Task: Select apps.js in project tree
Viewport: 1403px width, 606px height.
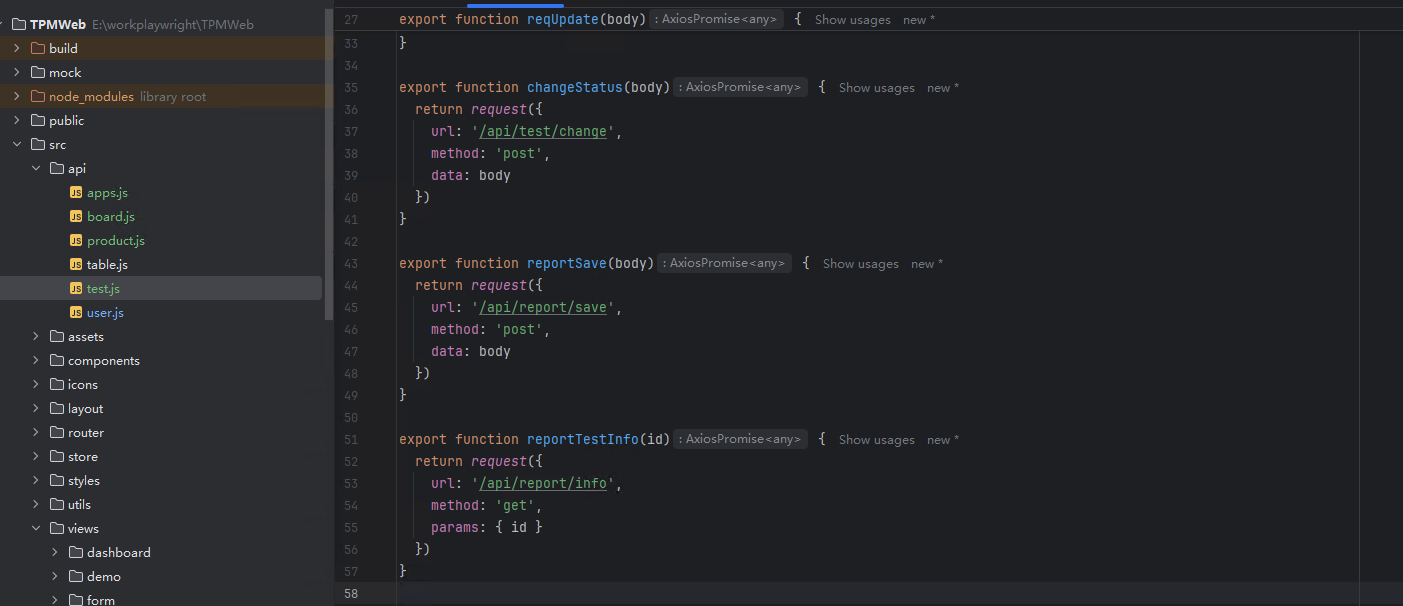Action: 107,193
